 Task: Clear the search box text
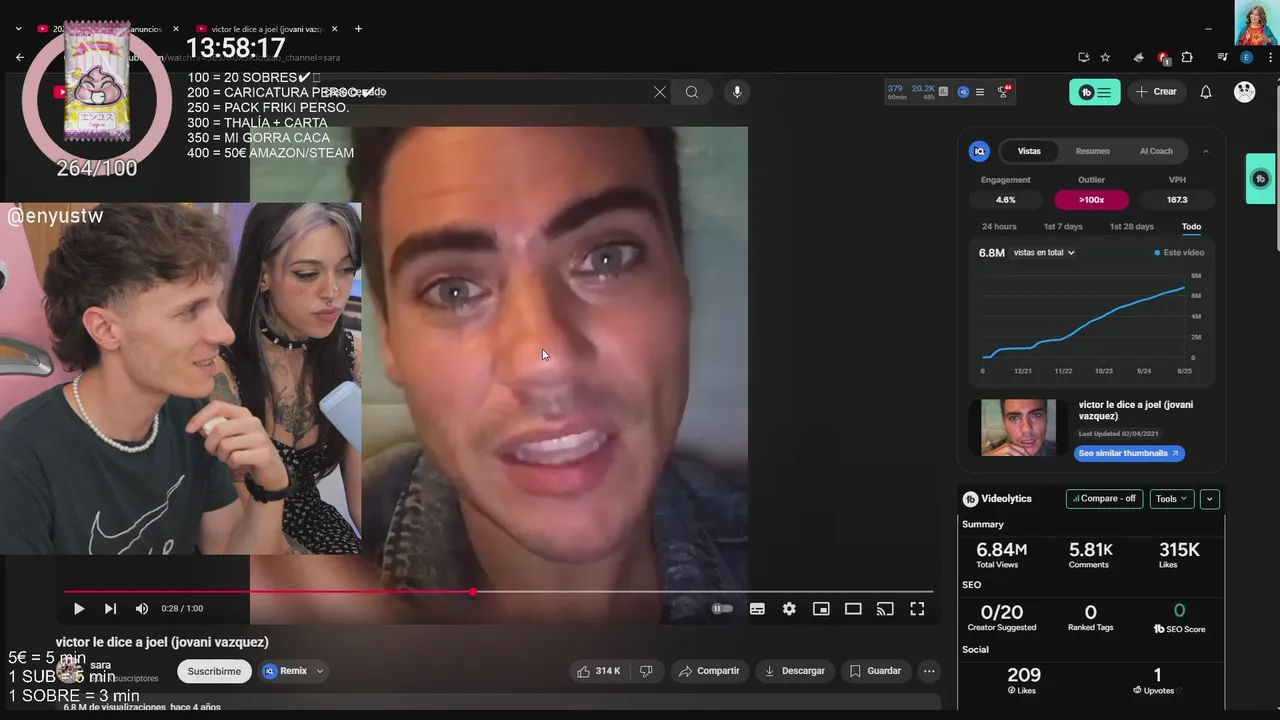point(660,92)
